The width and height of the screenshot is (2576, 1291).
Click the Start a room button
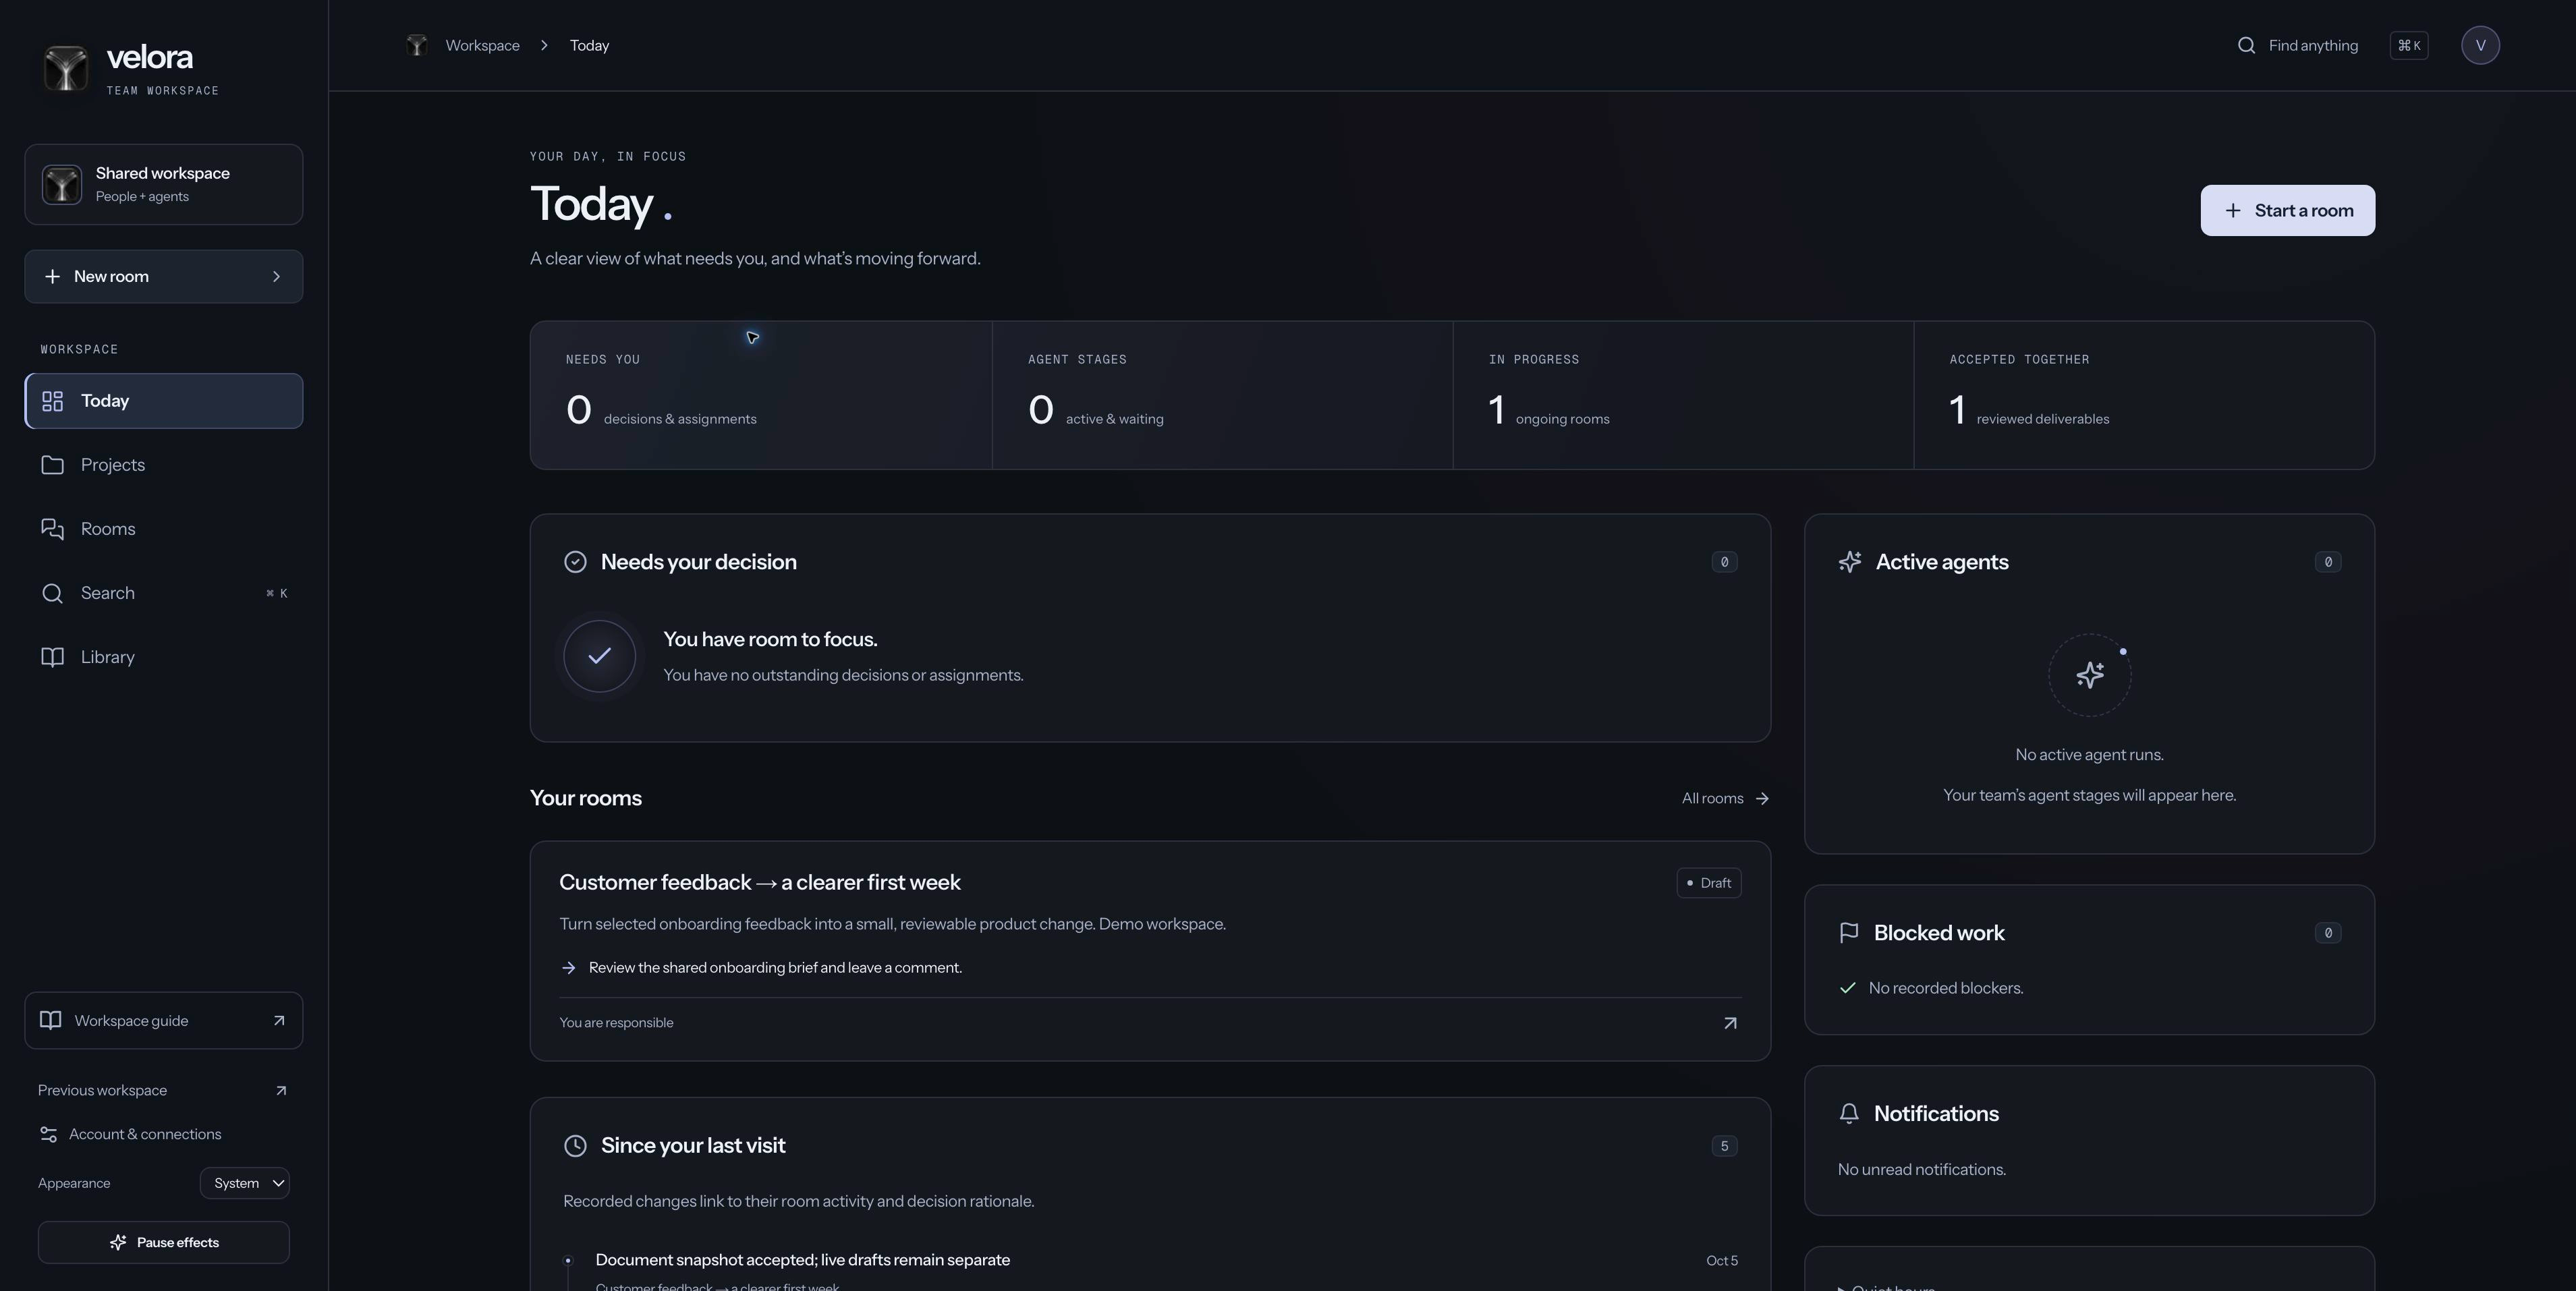point(2288,210)
